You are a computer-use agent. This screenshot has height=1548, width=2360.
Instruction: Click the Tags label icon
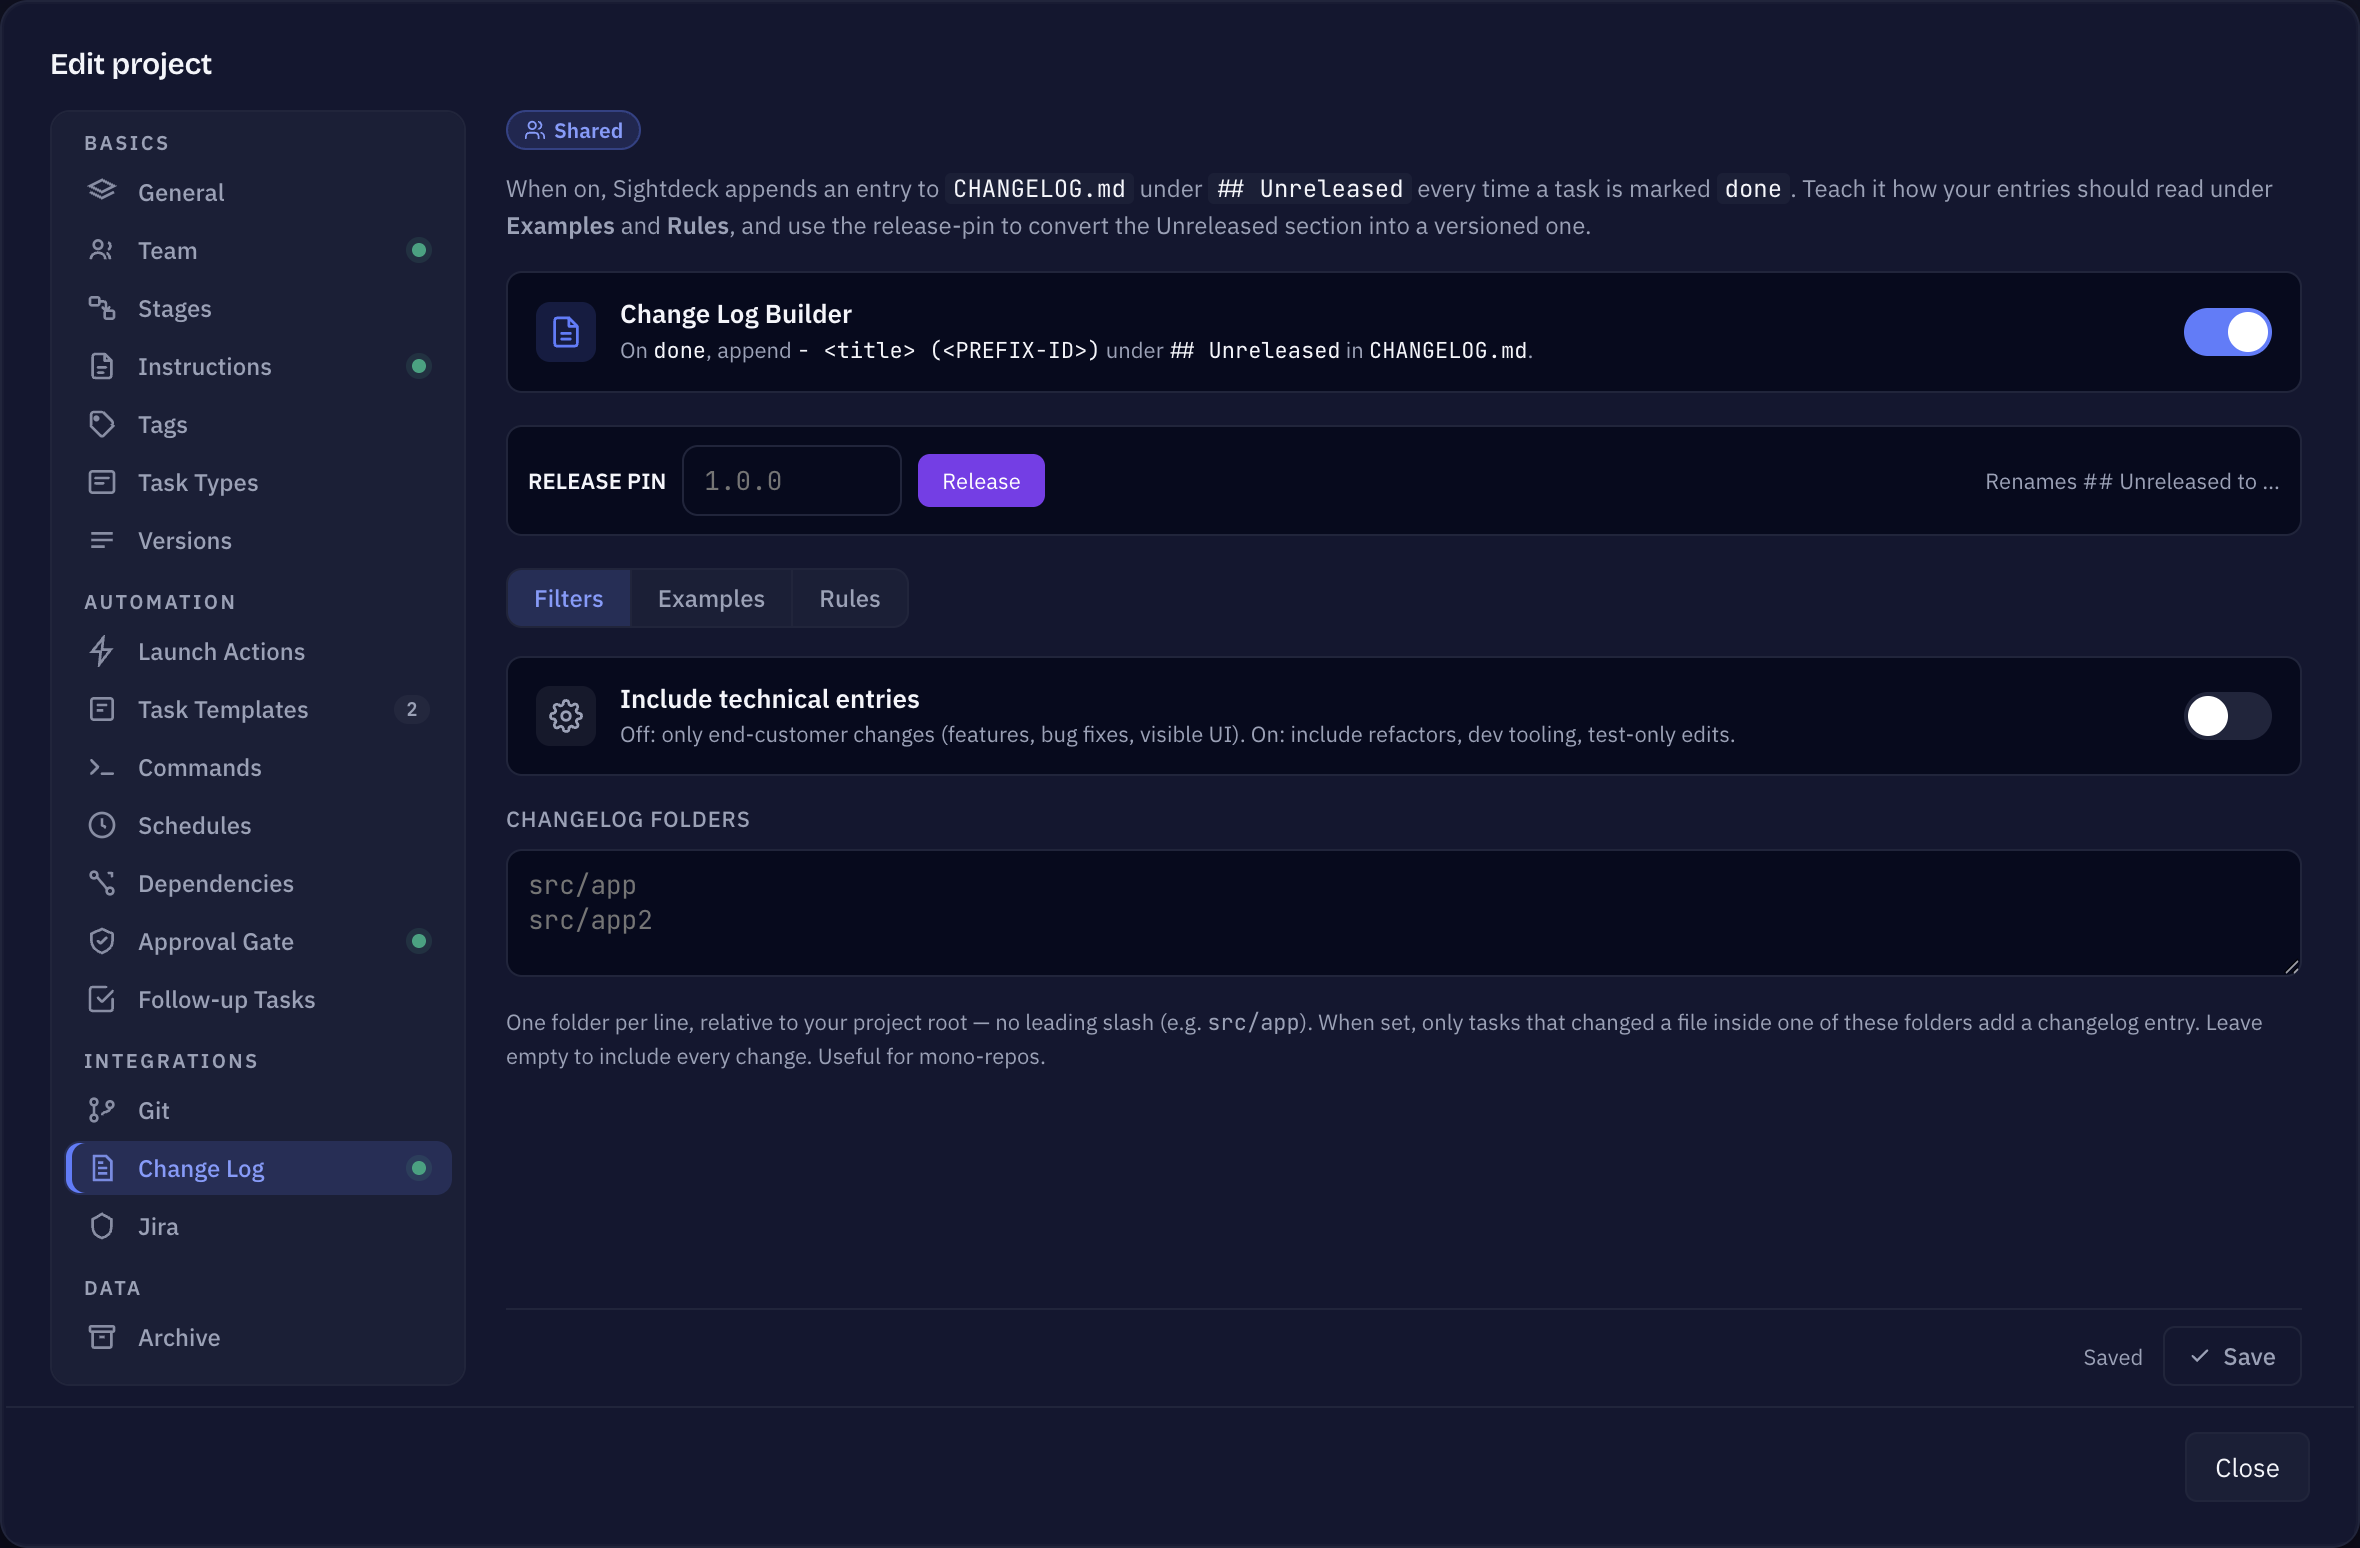pos(102,424)
